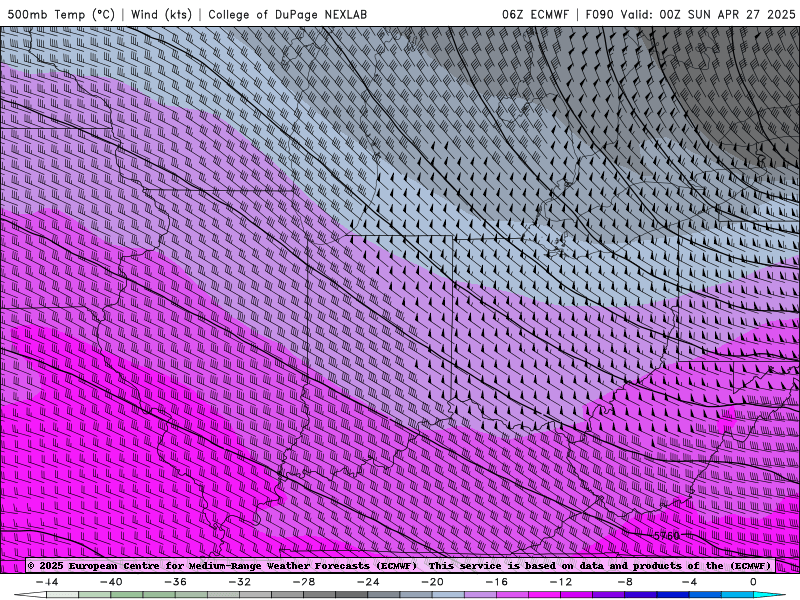Screen dimensions: 800x600
Task: Click the "Valid: 00Z SUN APR 27 2025" text
Action: 708,14
